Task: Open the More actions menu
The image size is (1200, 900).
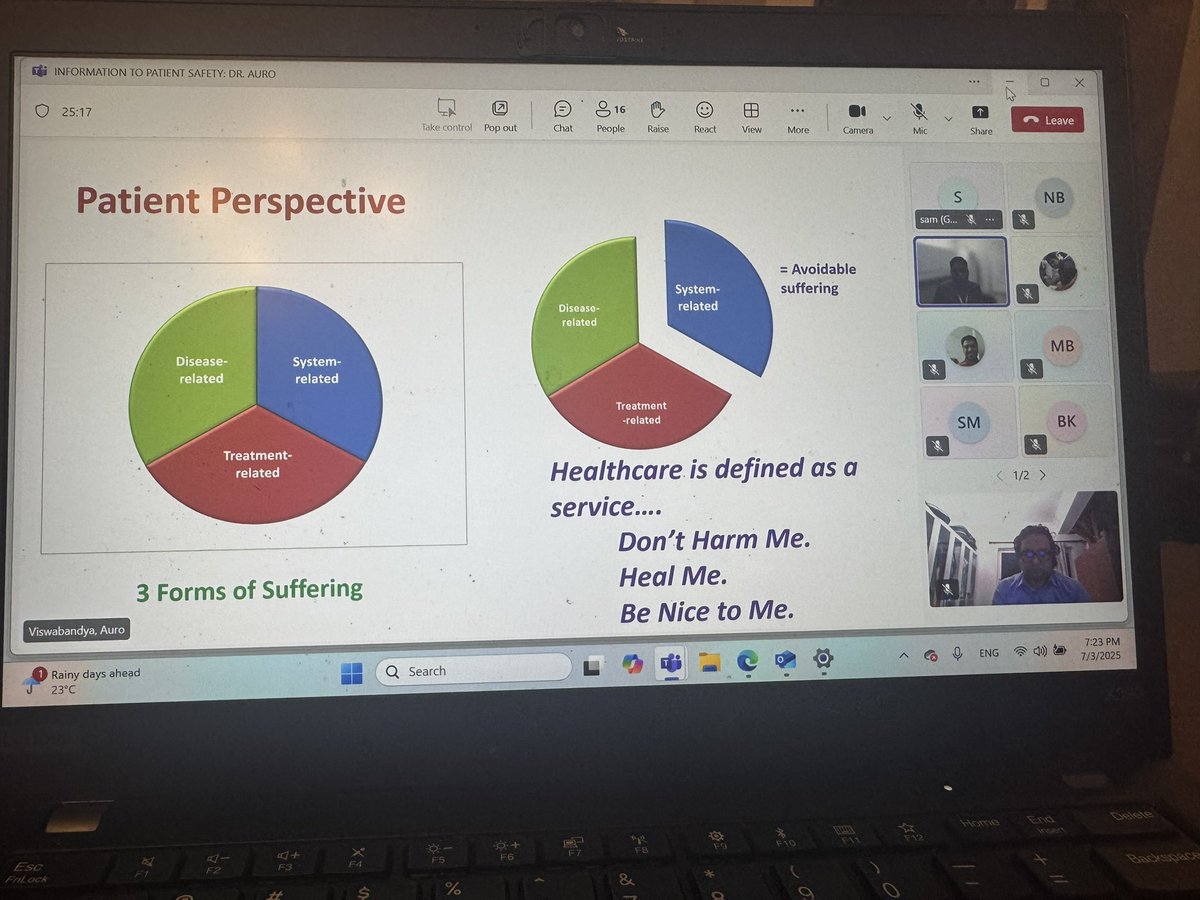Action: [x=797, y=117]
